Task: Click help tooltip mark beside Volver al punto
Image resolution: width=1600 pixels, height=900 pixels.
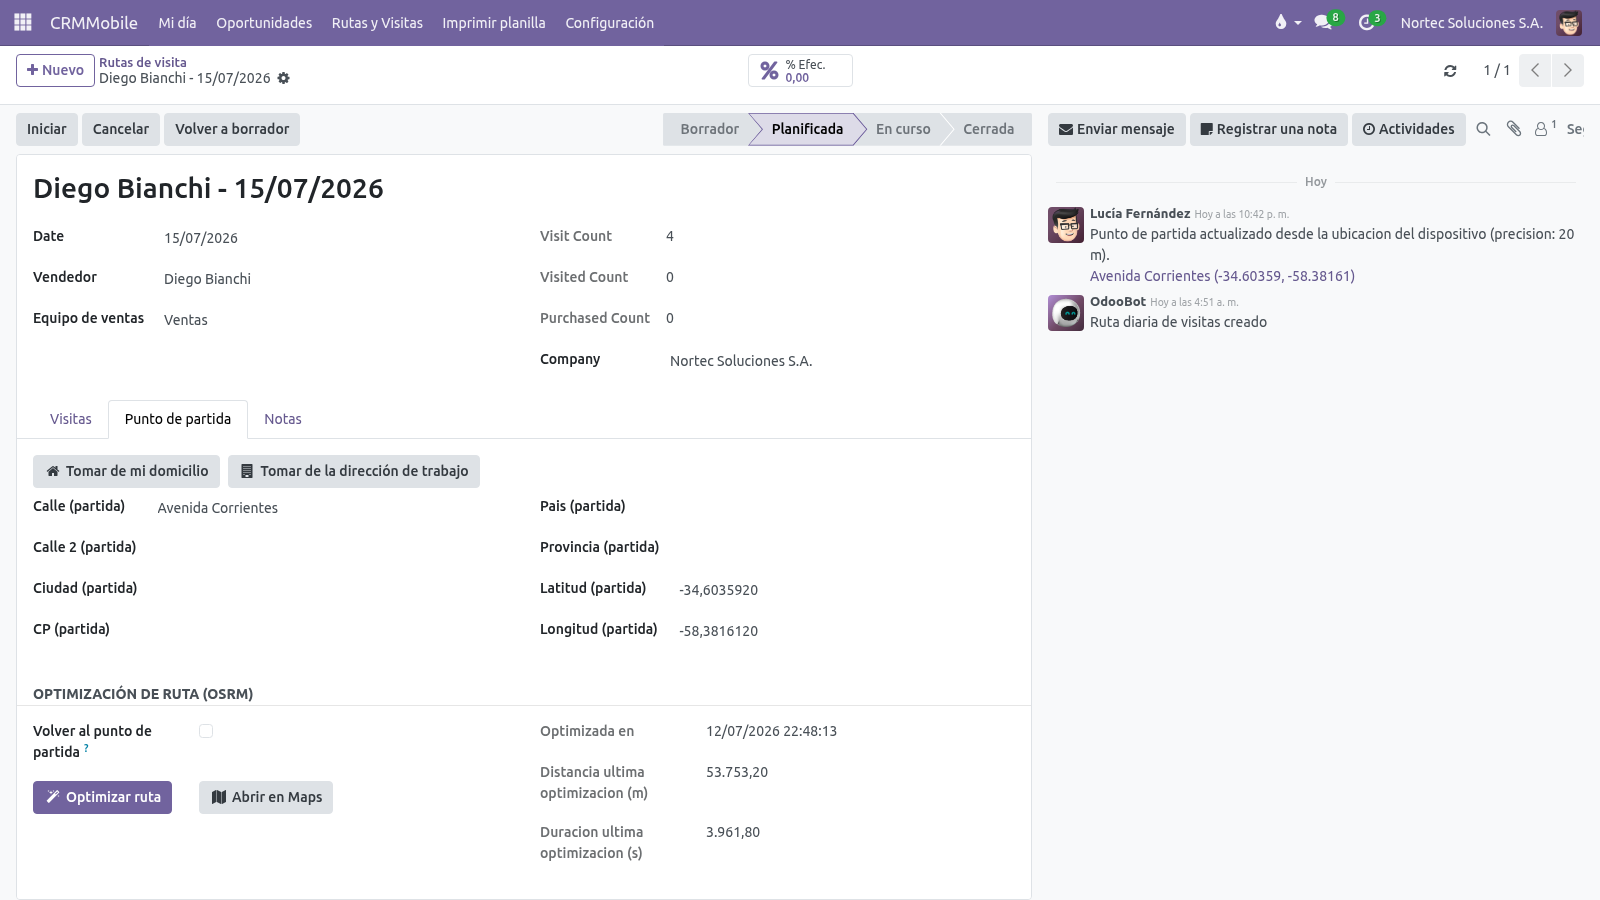Action: point(87,747)
